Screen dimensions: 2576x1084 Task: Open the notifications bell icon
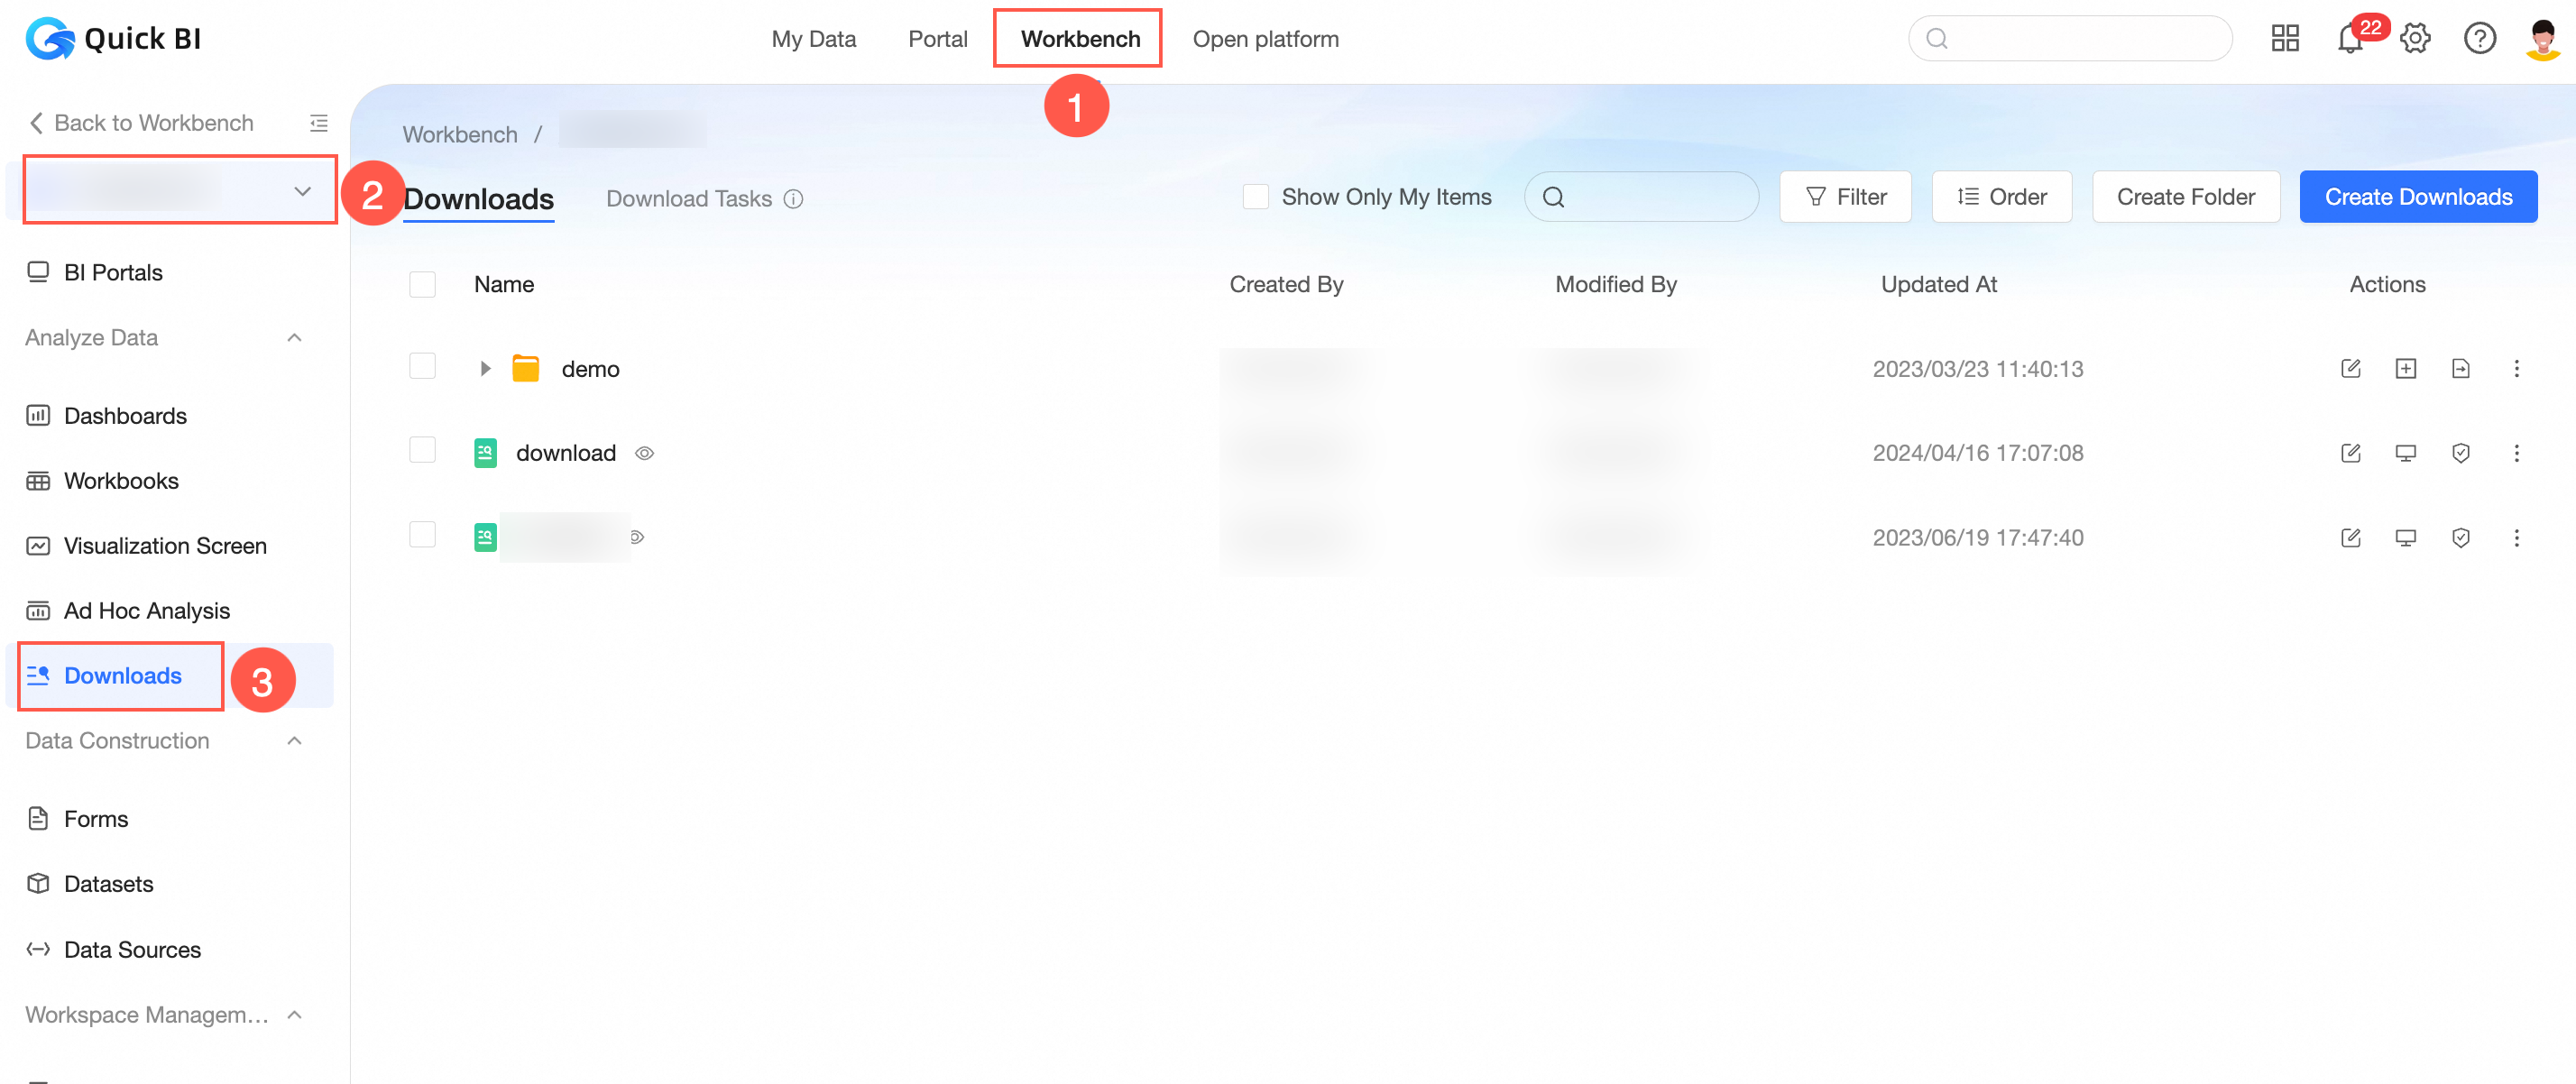click(2349, 39)
